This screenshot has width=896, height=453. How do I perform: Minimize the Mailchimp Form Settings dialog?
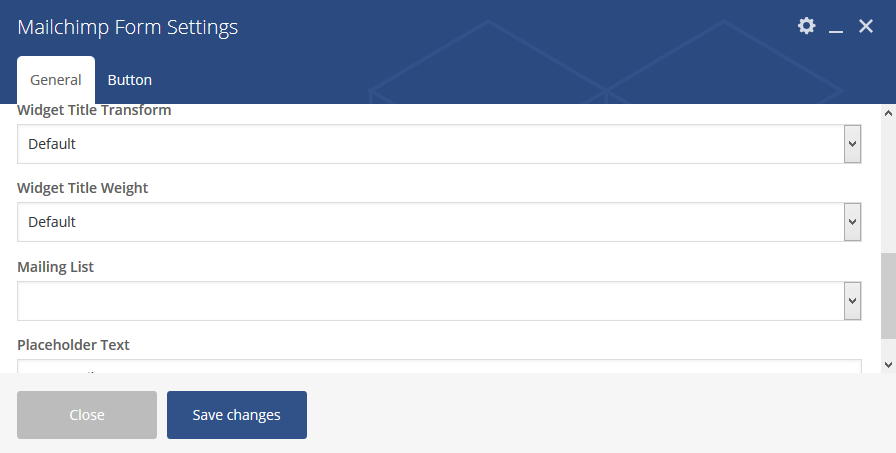[x=836, y=28]
